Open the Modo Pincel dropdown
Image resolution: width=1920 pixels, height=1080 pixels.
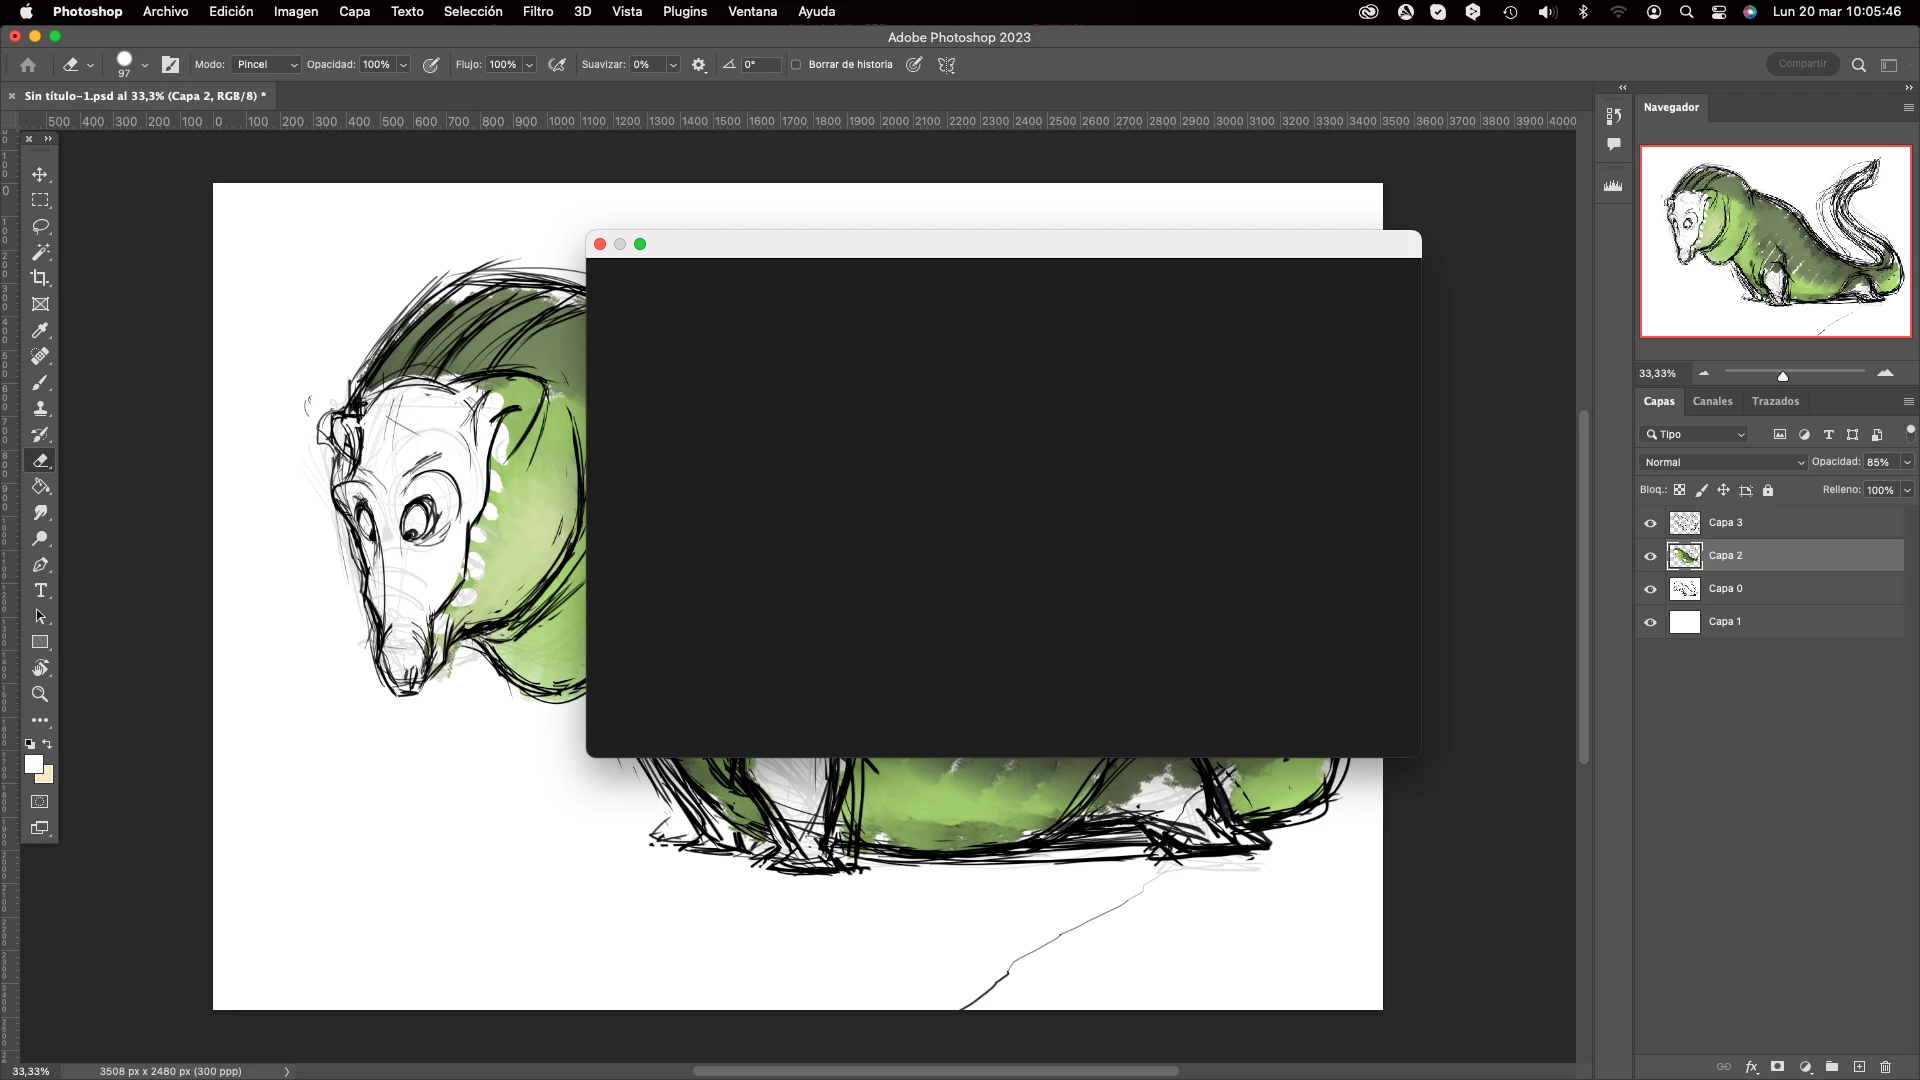point(265,65)
